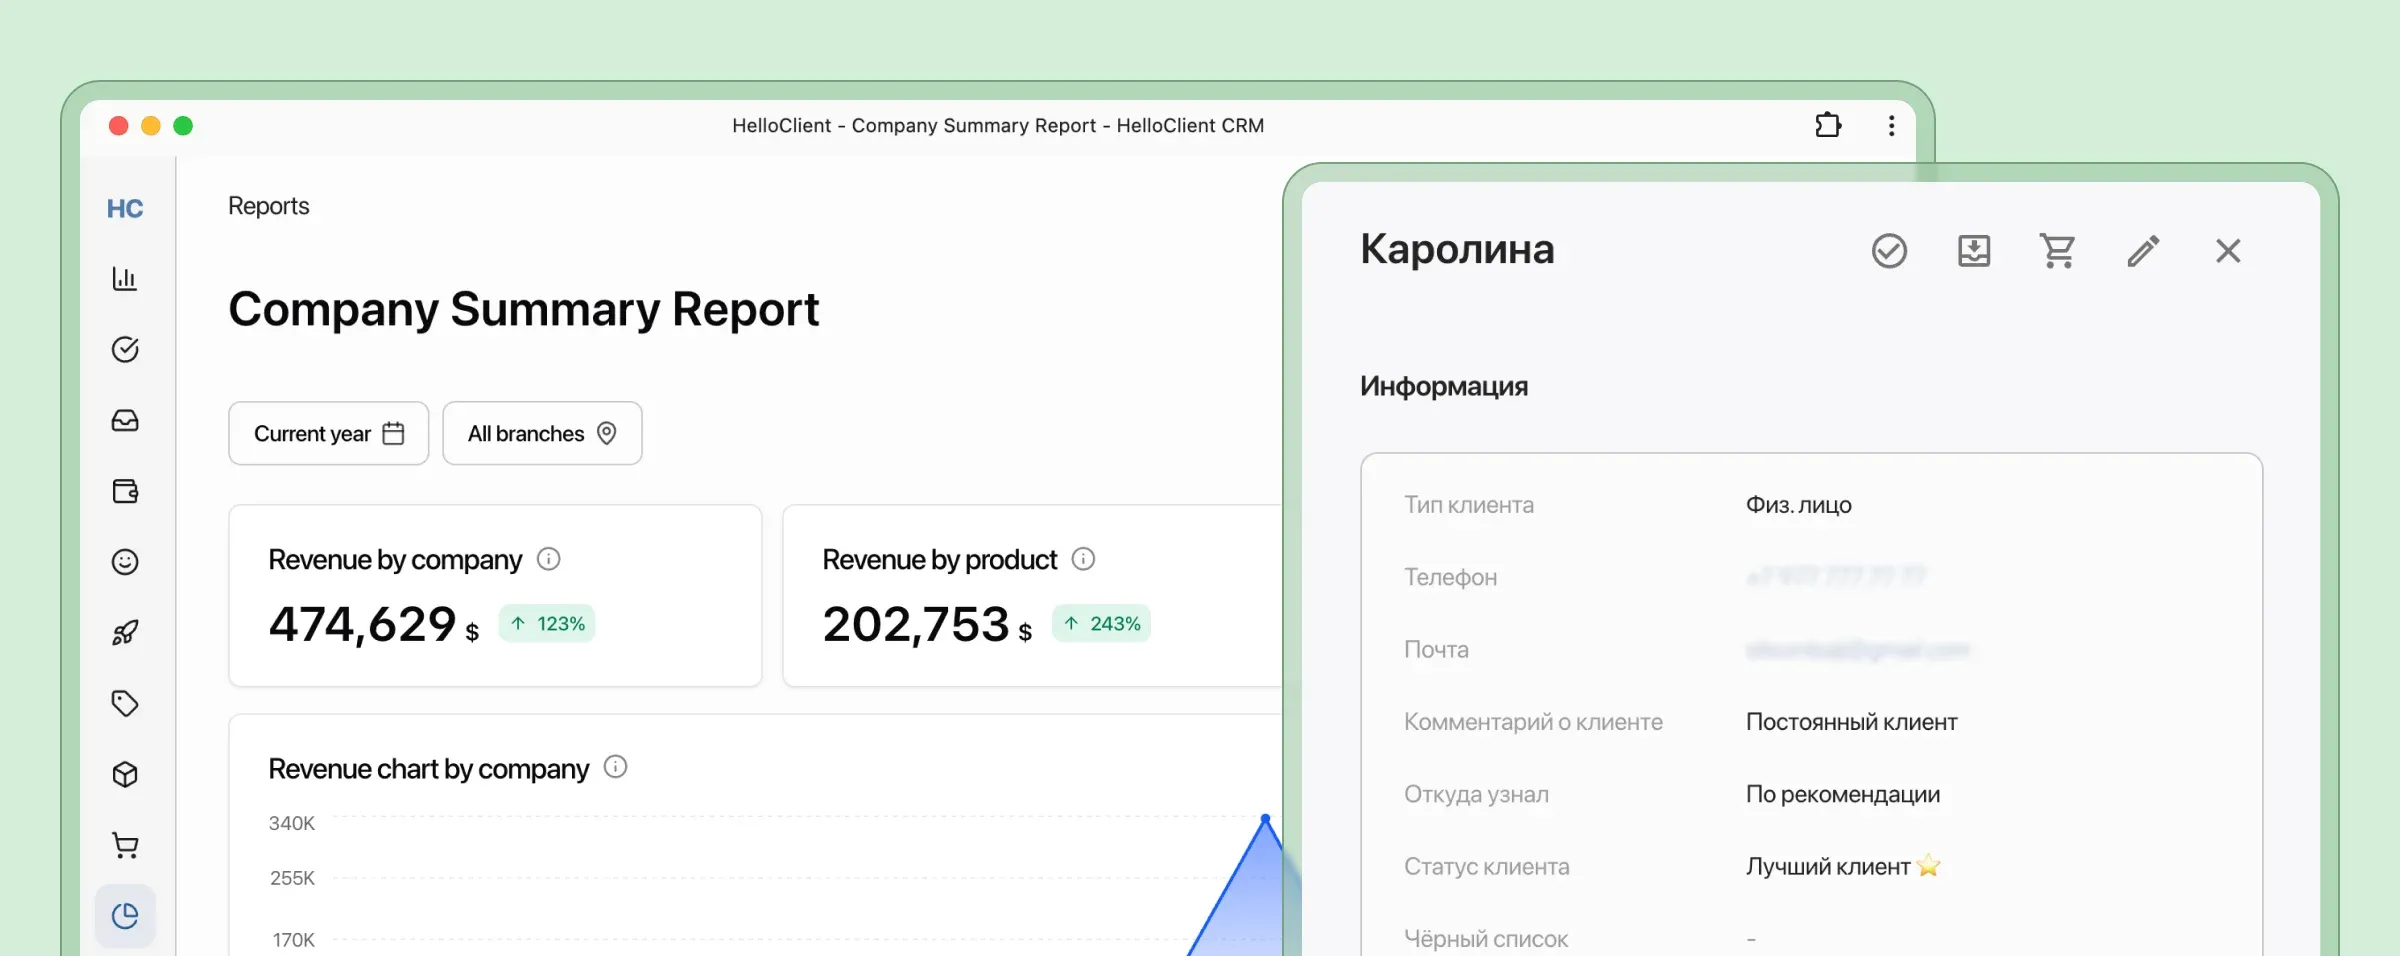This screenshot has width=2400, height=956.
Task: Select the clients smiley icon in sidebar
Action: click(124, 562)
